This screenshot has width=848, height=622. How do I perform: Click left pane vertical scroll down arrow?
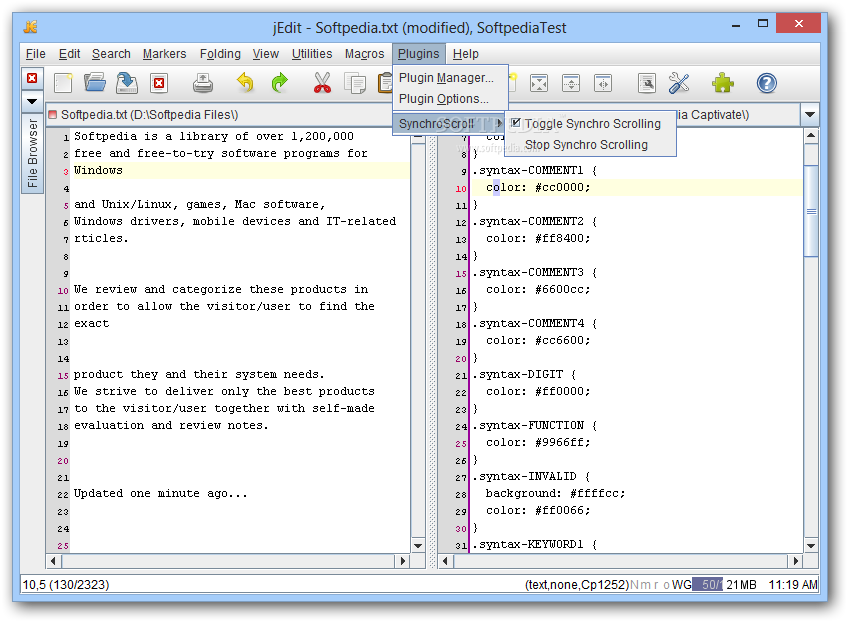click(x=418, y=546)
